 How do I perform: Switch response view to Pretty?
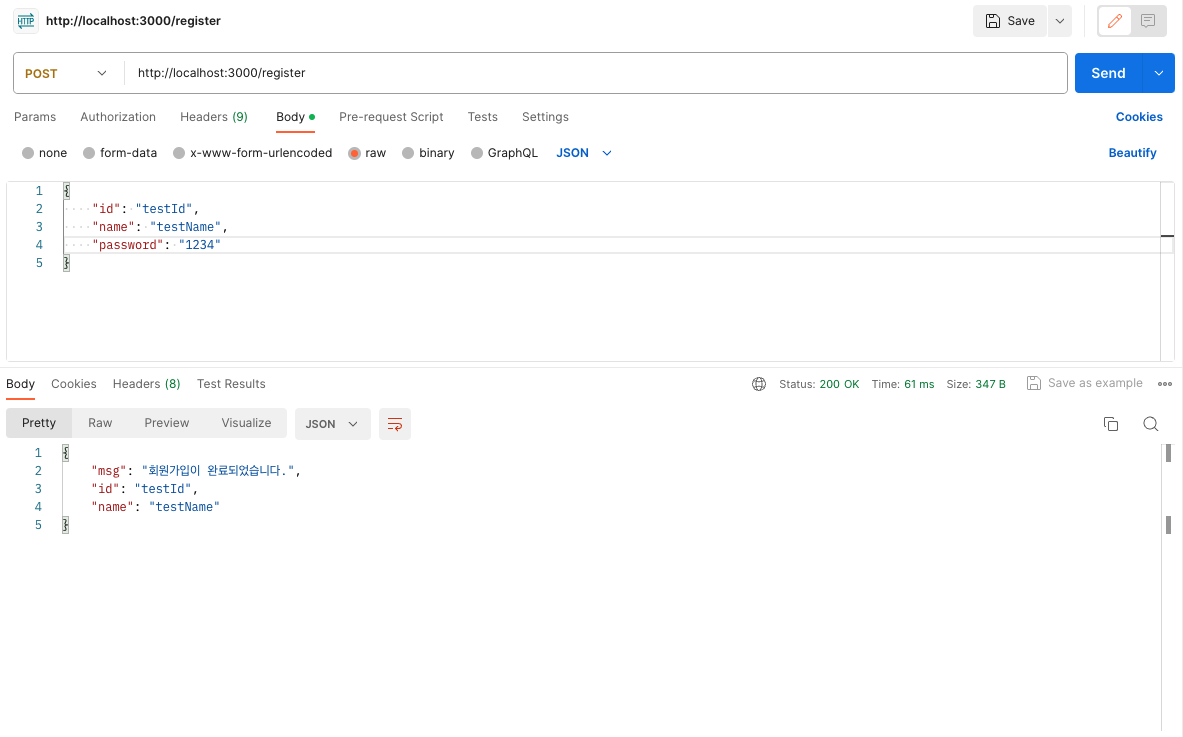tap(38, 423)
